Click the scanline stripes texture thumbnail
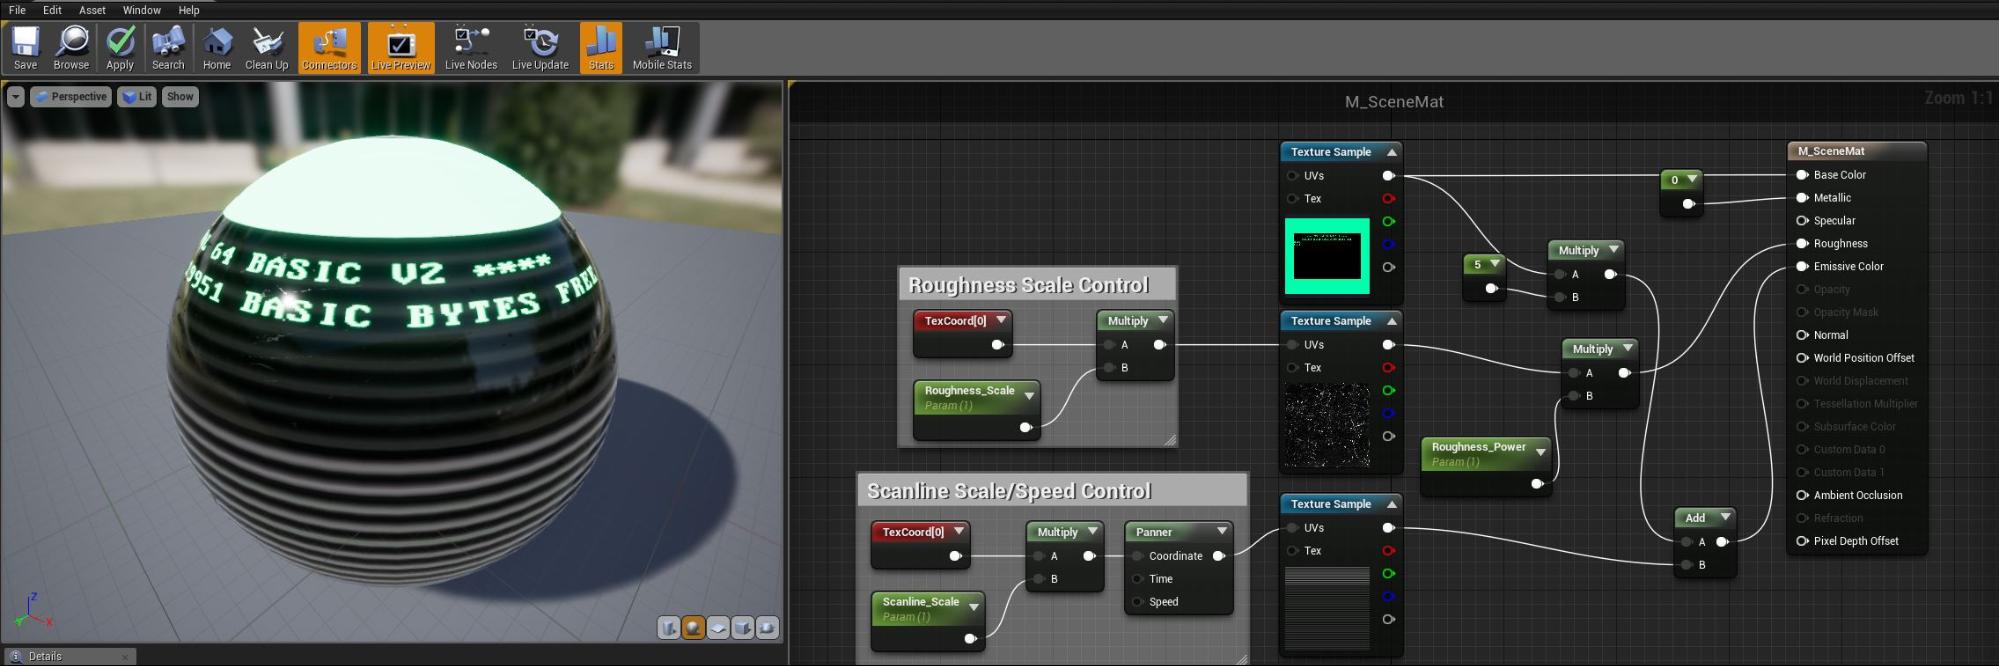The image size is (1999, 666). coord(1327,609)
